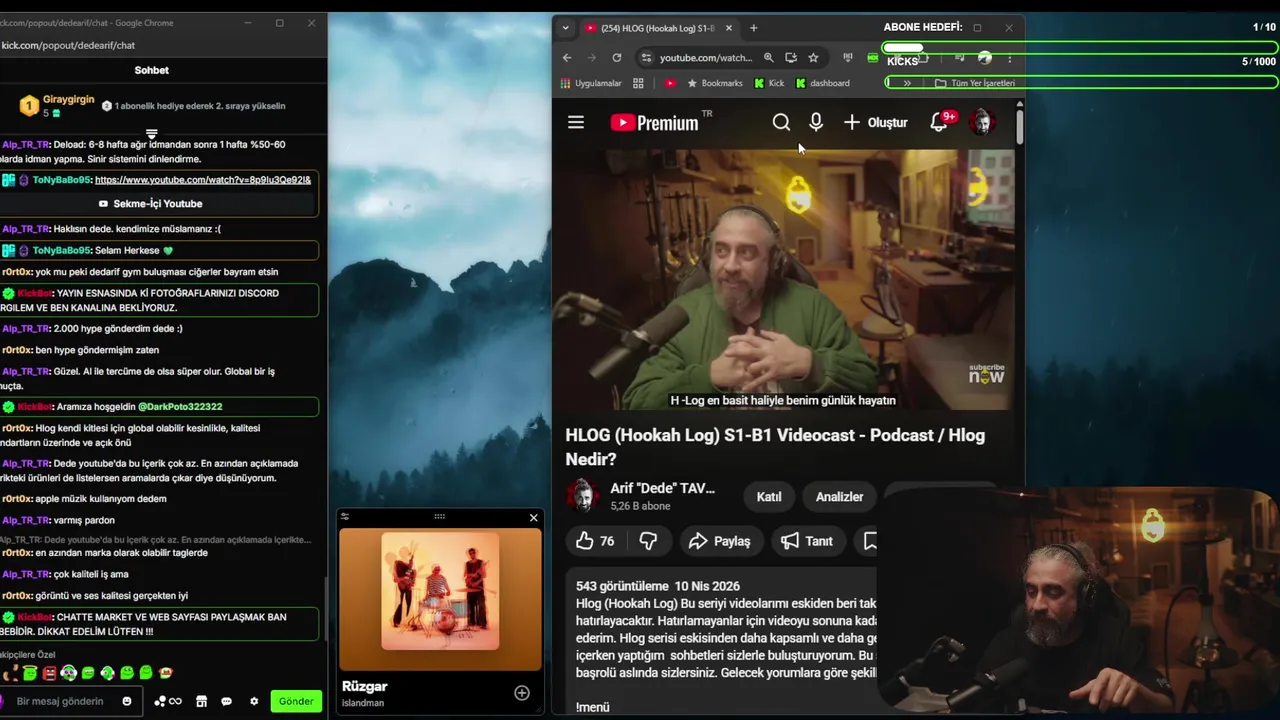This screenshot has height=720, width=1280.
Task: Open Chrome tab search dropdown
Action: point(566,28)
